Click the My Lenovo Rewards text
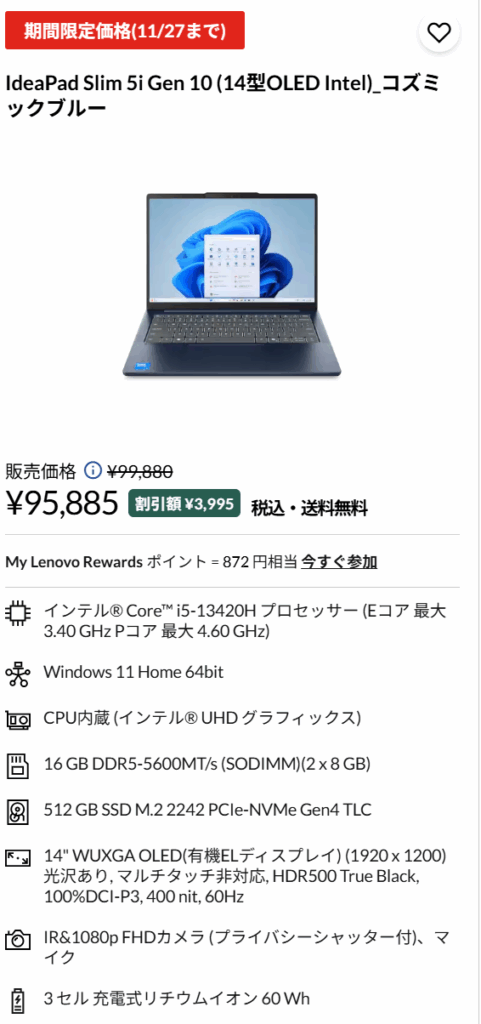 pyautogui.click(x=74, y=562)
